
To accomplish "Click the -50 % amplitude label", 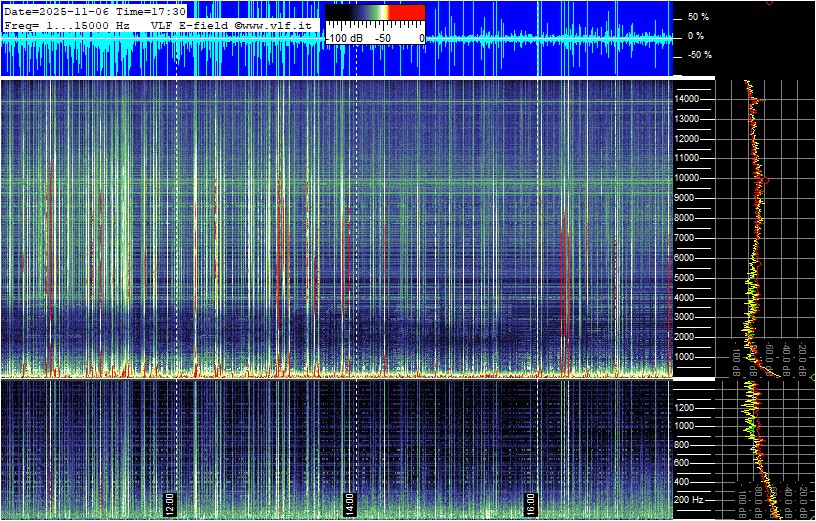I will (697, 55).
